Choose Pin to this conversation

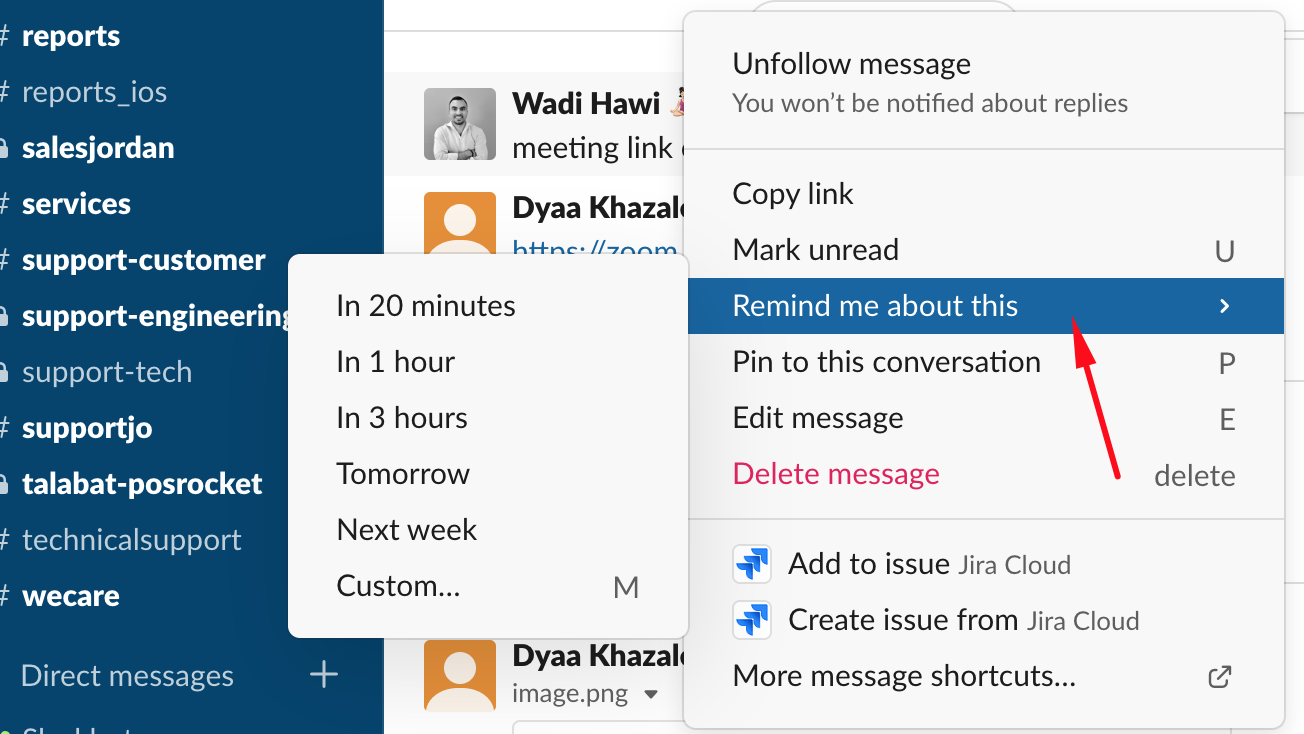click(886, 362)
